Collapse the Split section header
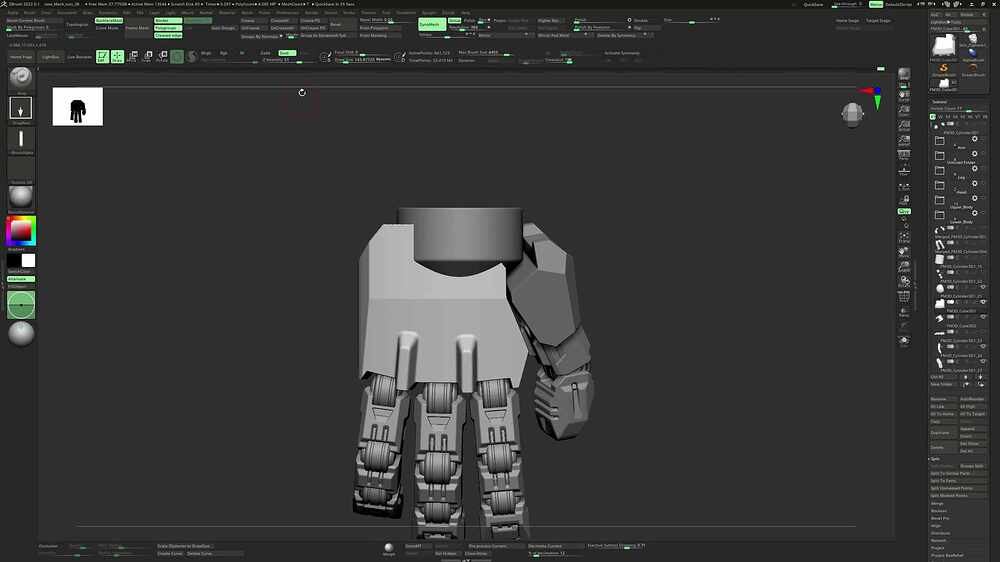This screenshot has width=1000, height=562. coord(935,459)
